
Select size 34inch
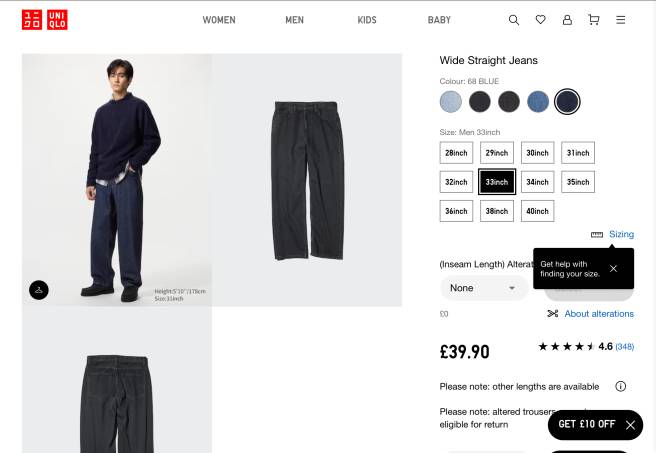[x=537, y=182]
